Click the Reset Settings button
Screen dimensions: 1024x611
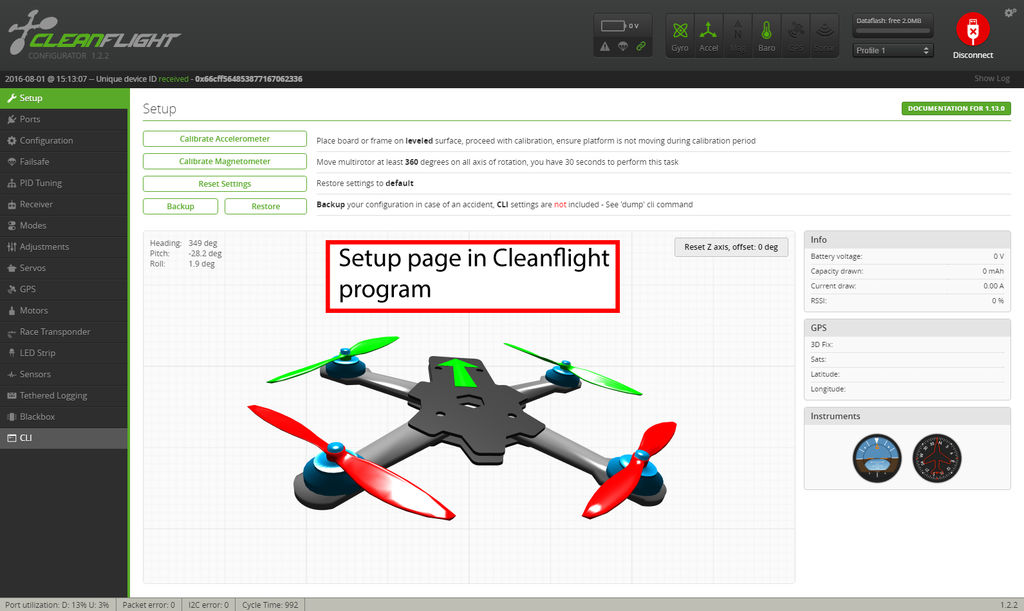225,184
